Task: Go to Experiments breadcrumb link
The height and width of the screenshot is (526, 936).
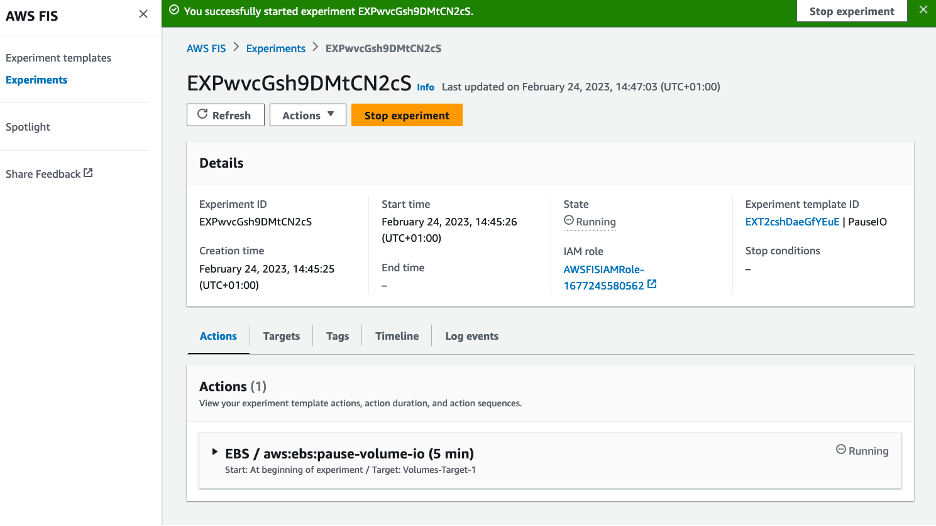Action: 276,48
